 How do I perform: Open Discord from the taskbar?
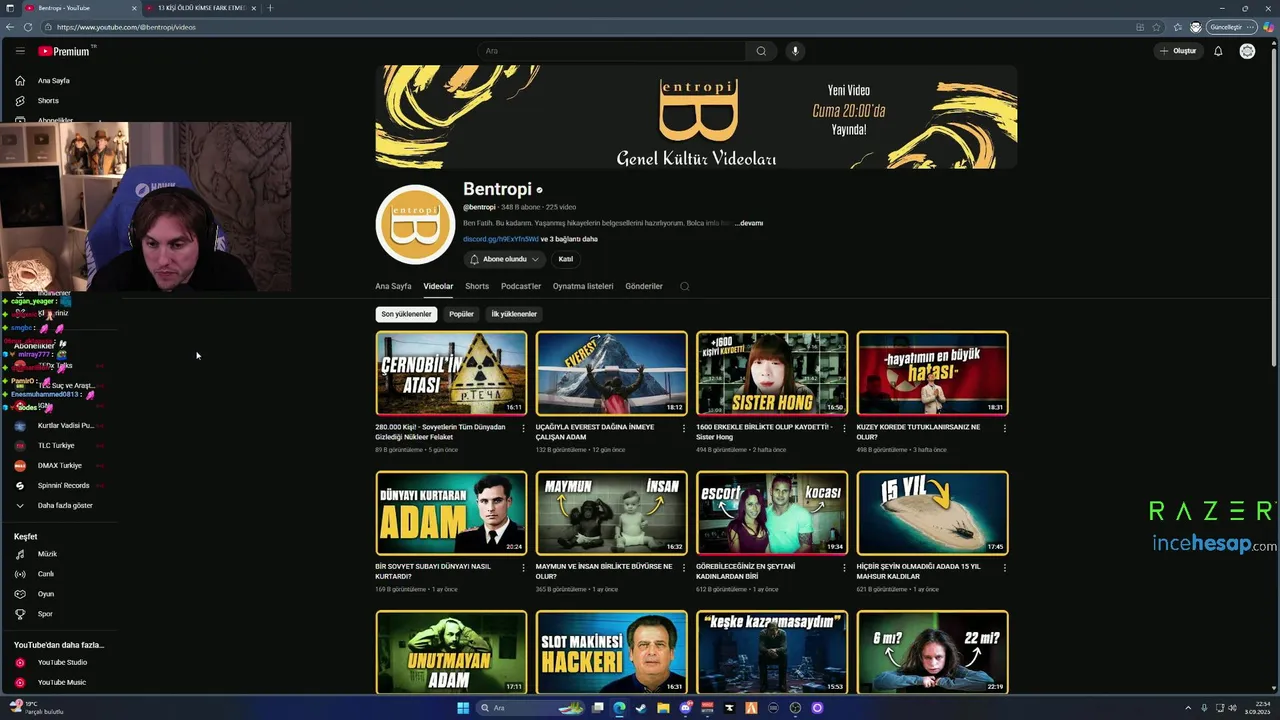point(685,708)
